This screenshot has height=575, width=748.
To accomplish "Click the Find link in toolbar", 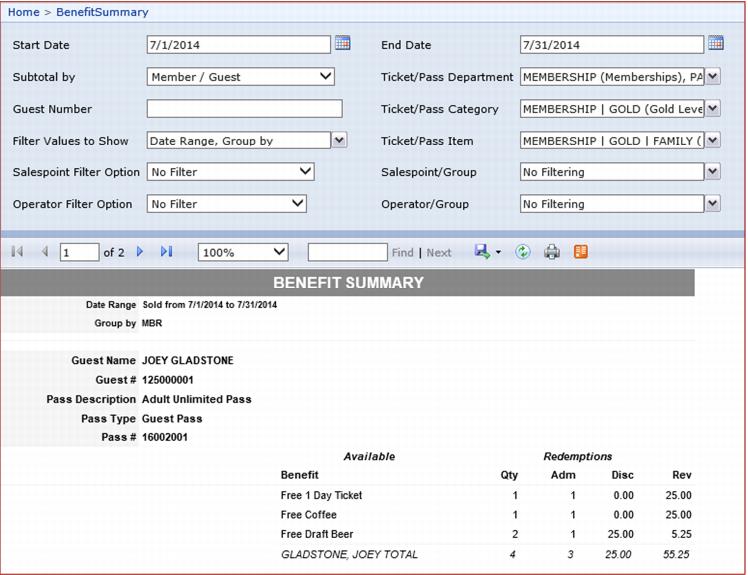I will (x=402, y=253).
